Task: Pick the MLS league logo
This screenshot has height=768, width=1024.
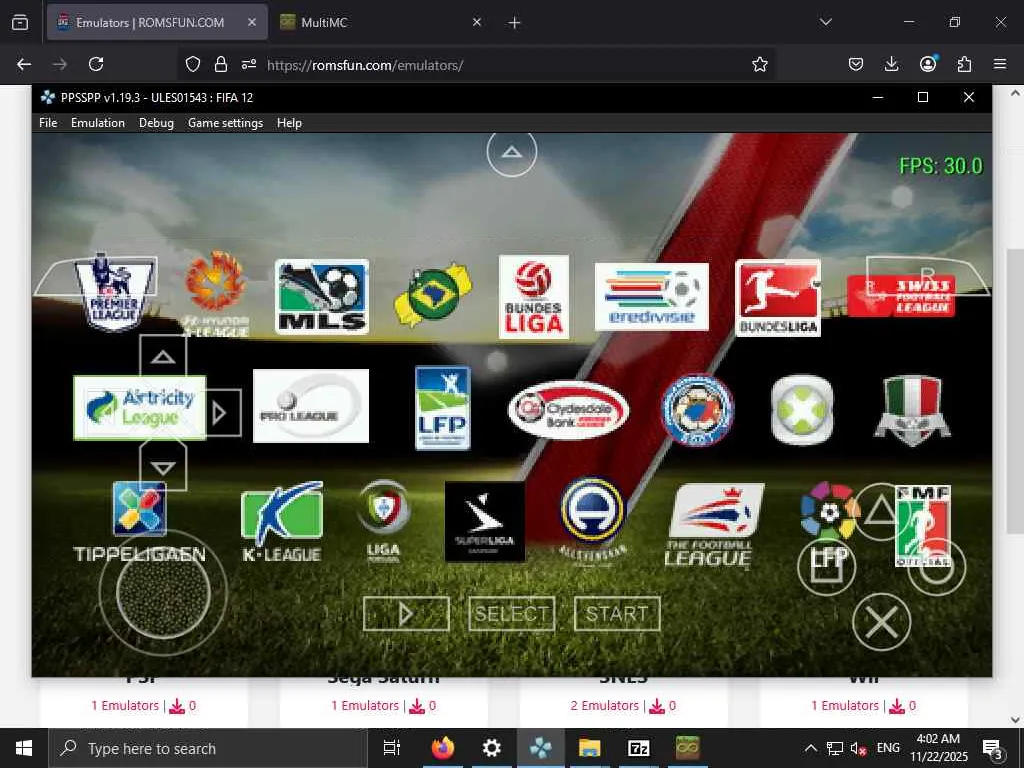Action: (x=322, y=296)
